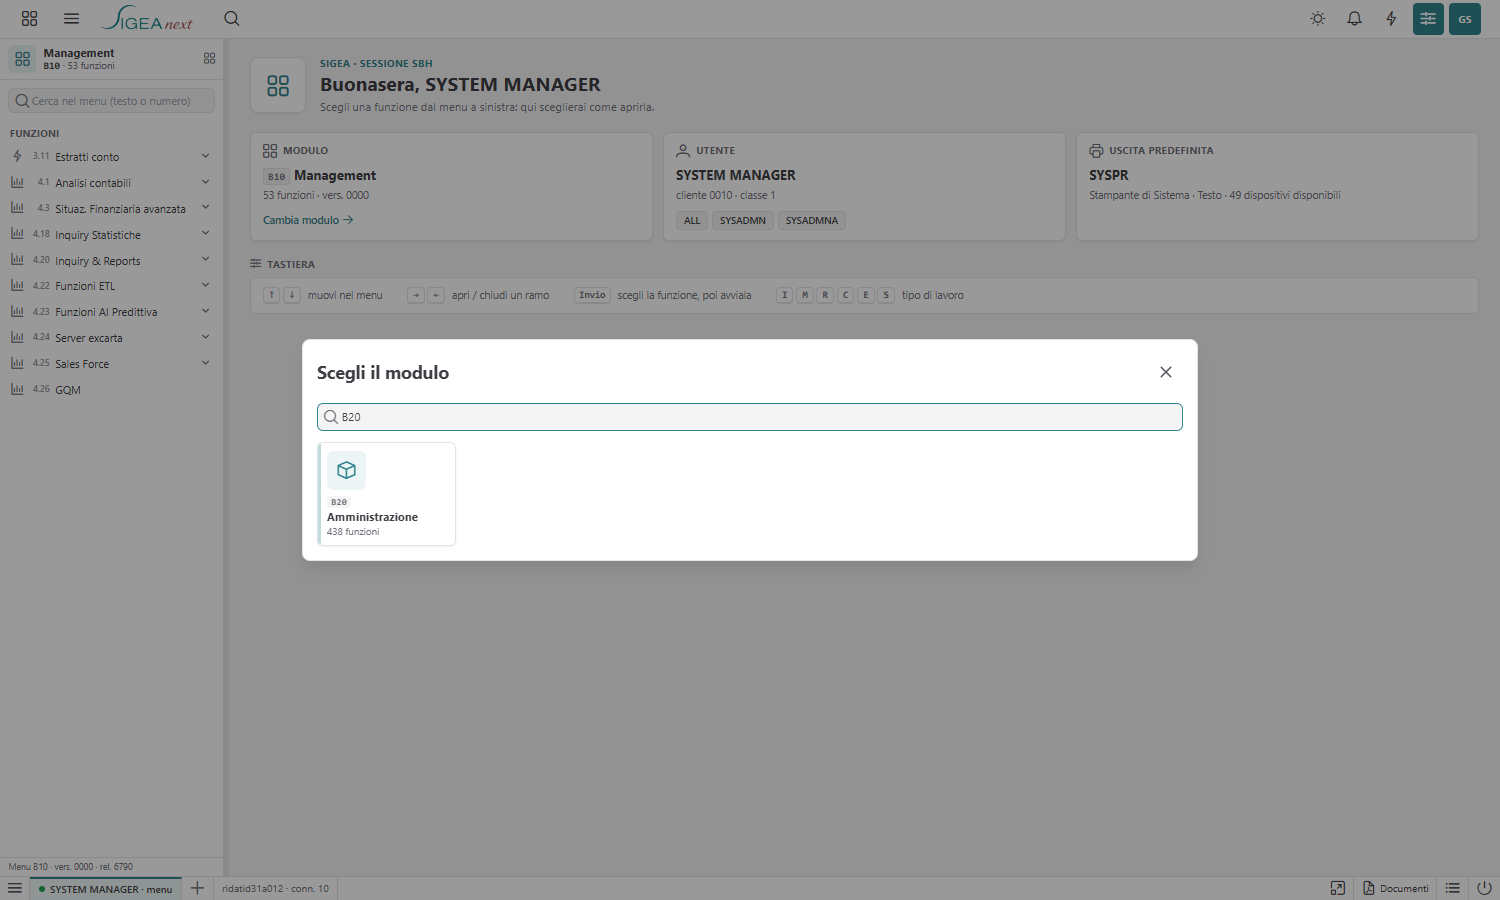Click the global search magnifier icon
The height and width of the screenshot is (900, 1500).
point(232,19)
